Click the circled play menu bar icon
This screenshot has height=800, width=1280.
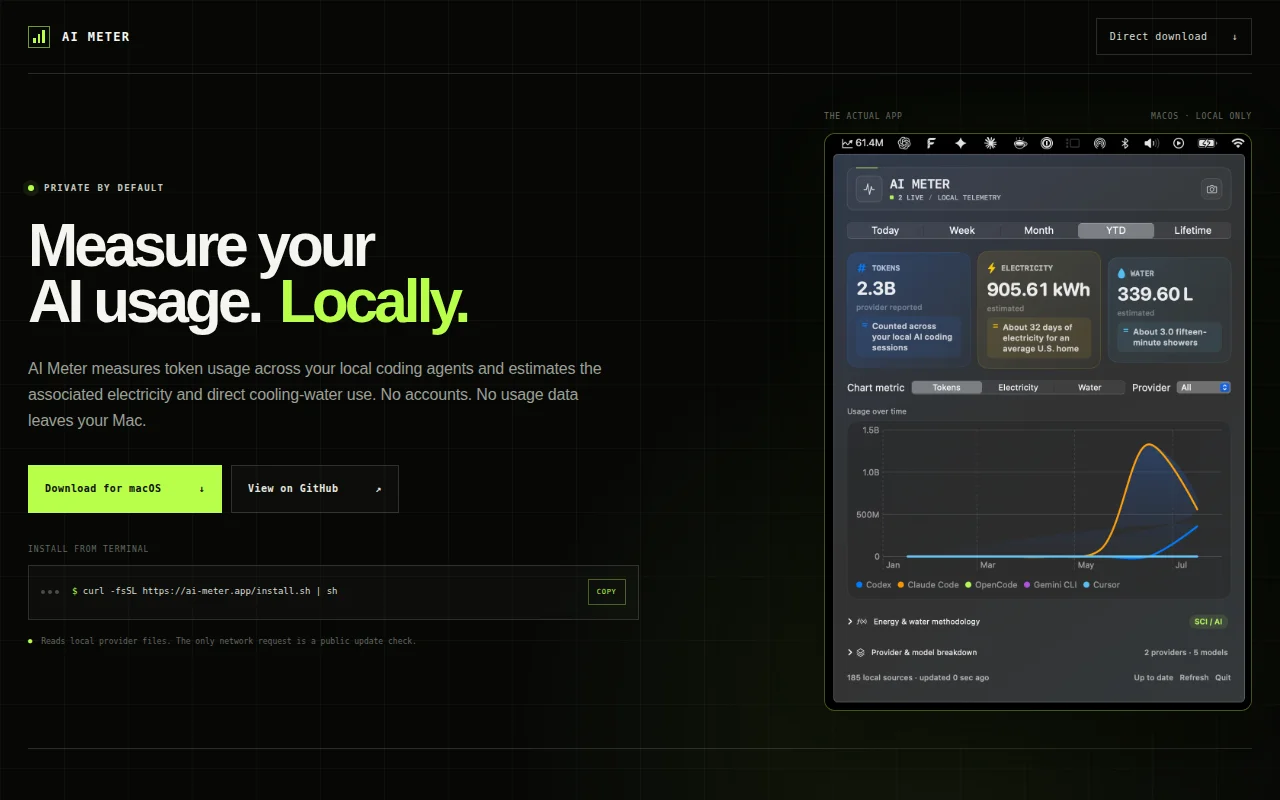1178,143
